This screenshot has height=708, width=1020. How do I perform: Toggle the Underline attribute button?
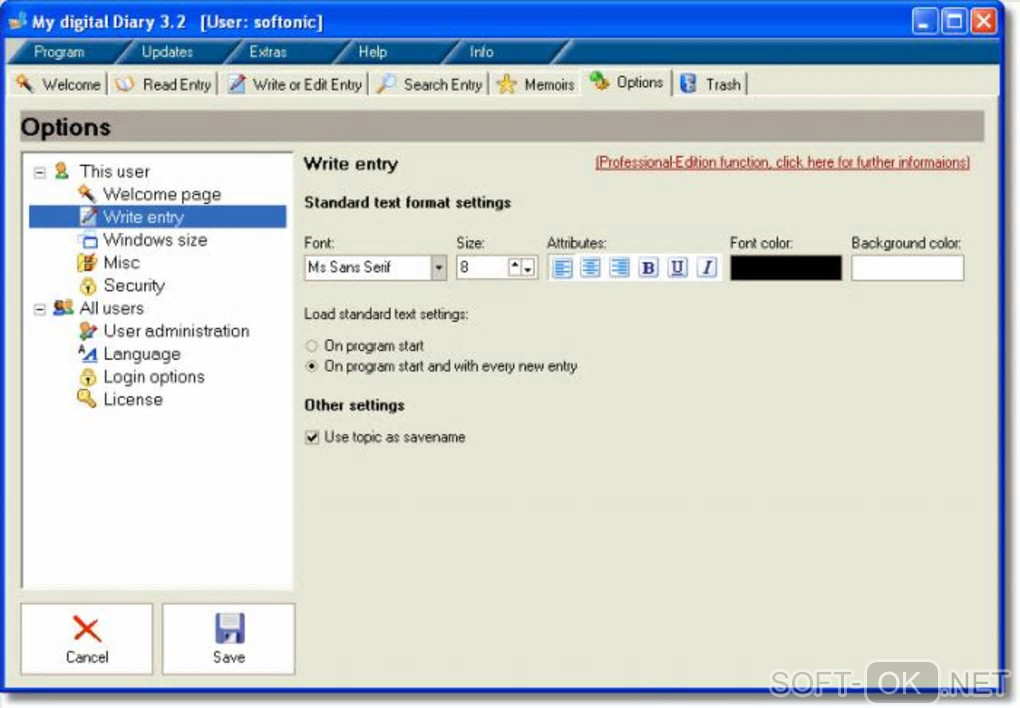tap(678, 267)
